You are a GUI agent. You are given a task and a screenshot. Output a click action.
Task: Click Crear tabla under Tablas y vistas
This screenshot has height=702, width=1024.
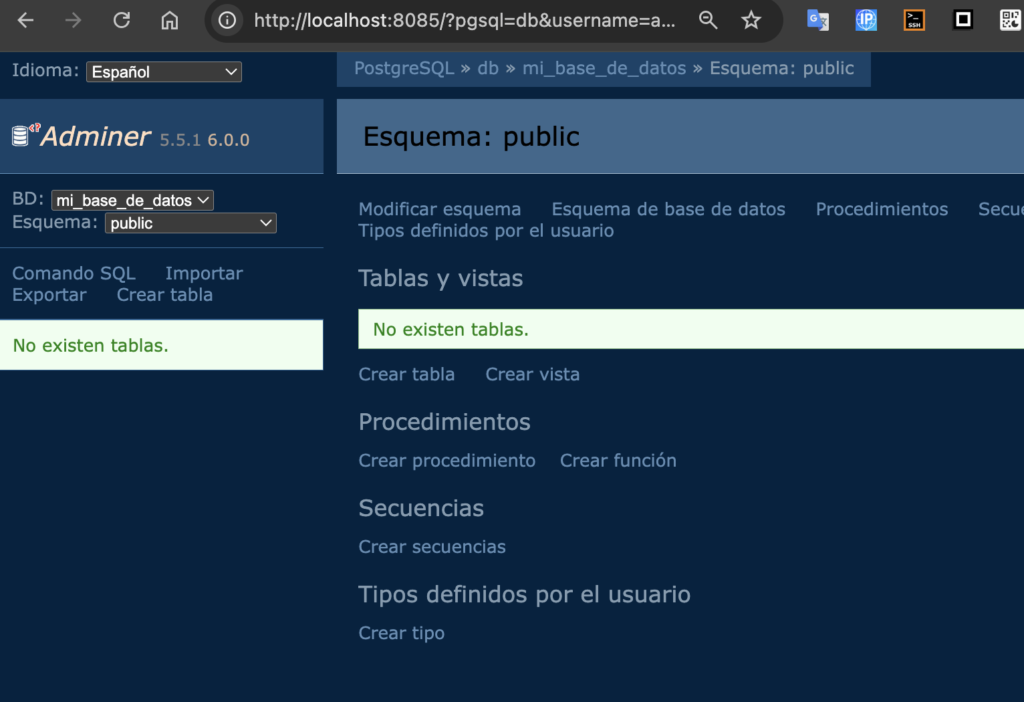[x=406, y=374]
